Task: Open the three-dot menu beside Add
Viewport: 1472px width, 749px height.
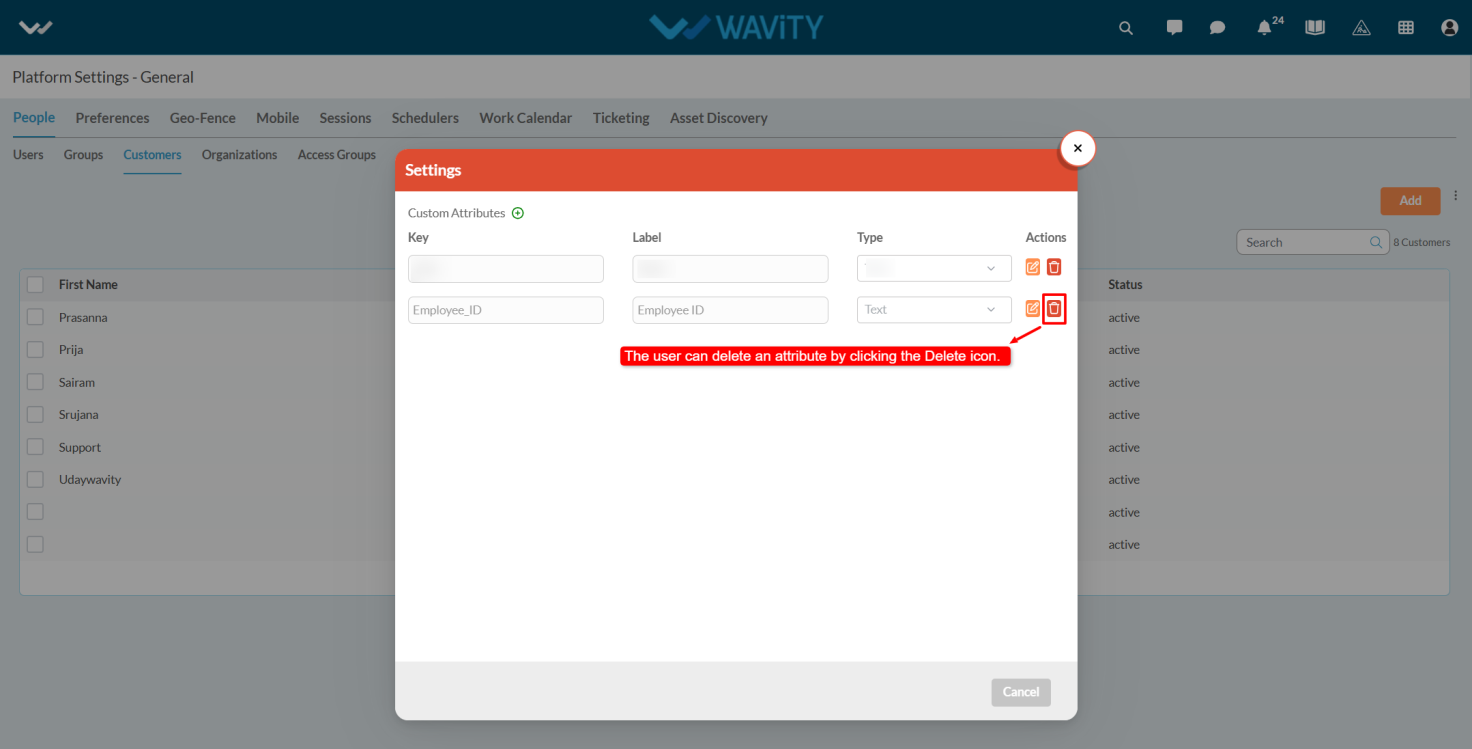Action: 1456,196
